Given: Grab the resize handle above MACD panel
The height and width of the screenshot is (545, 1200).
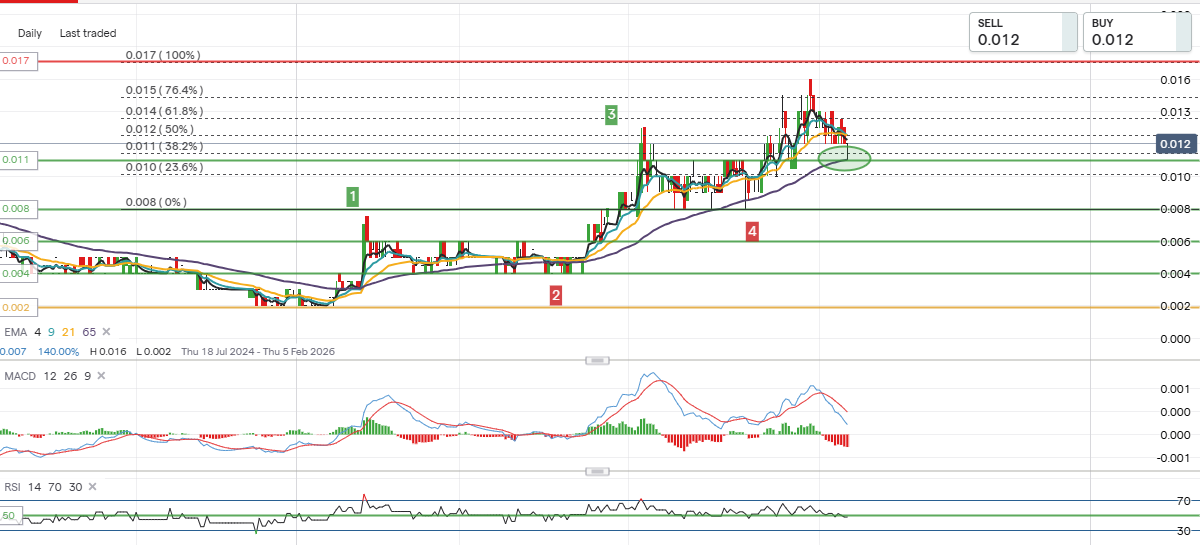Looking at the screenshot, I should tap(597, 360).
